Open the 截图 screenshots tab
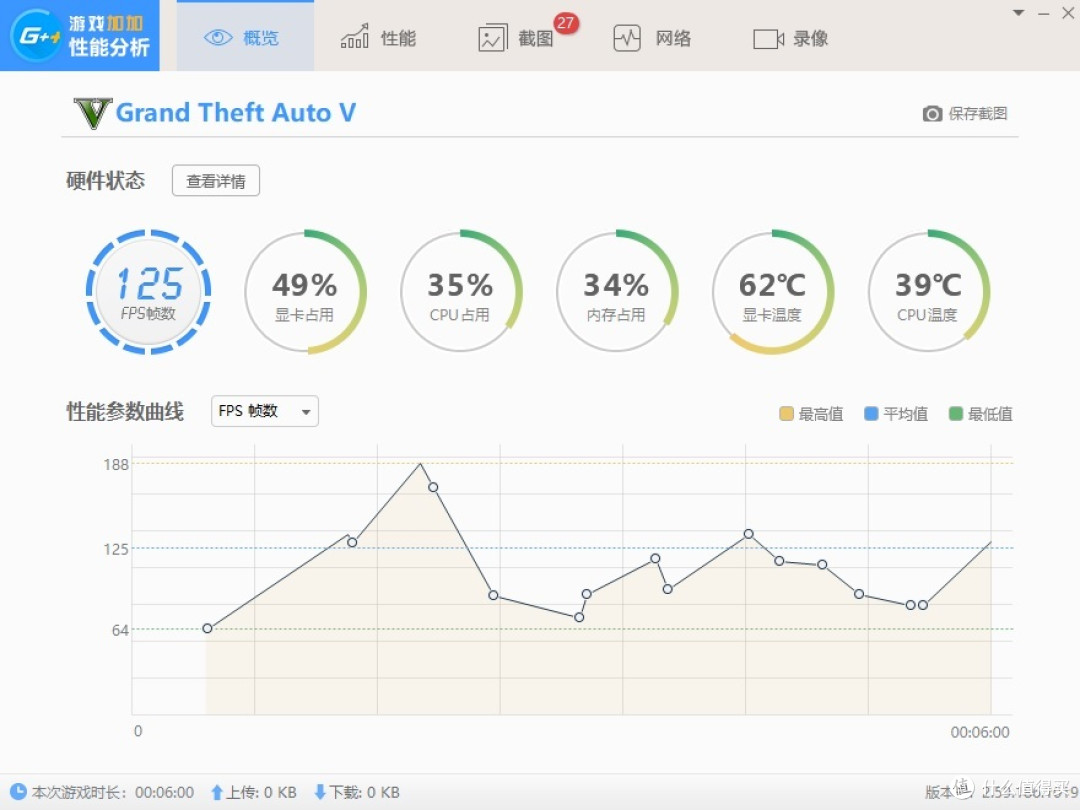The width and height of the screenshot is (1080, 810). point(516,37)
